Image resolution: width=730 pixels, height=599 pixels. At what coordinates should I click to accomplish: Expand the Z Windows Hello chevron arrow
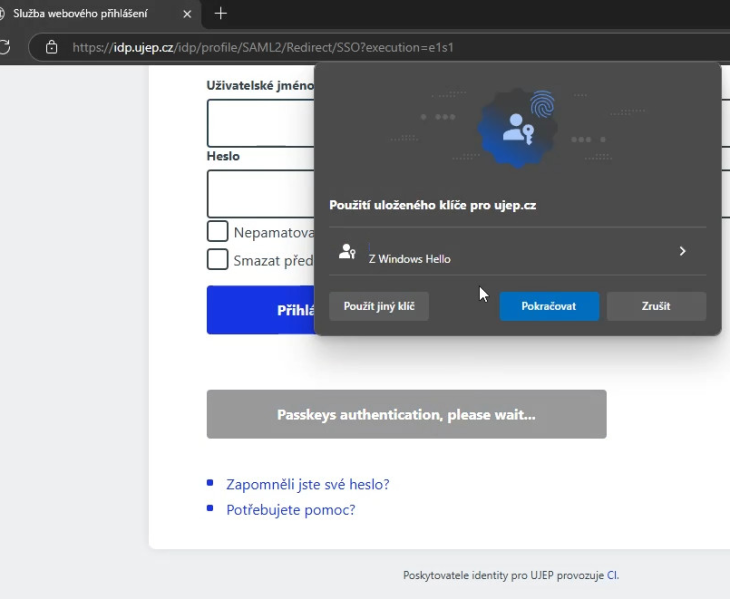tap(683, 251)
